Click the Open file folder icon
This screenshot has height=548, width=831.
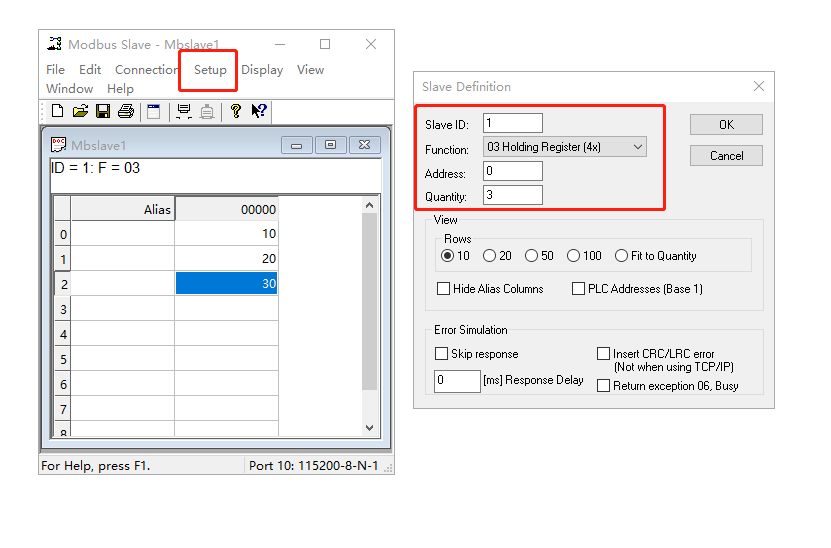click(x=80, y=111)
